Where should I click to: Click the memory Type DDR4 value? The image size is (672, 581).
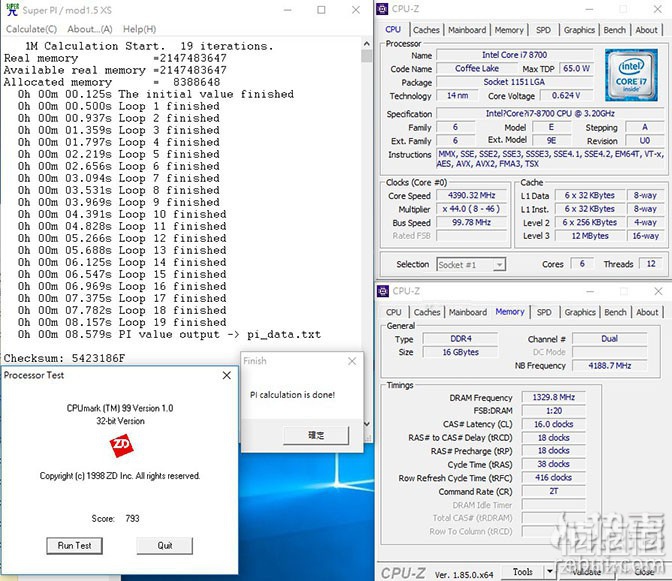460,339
